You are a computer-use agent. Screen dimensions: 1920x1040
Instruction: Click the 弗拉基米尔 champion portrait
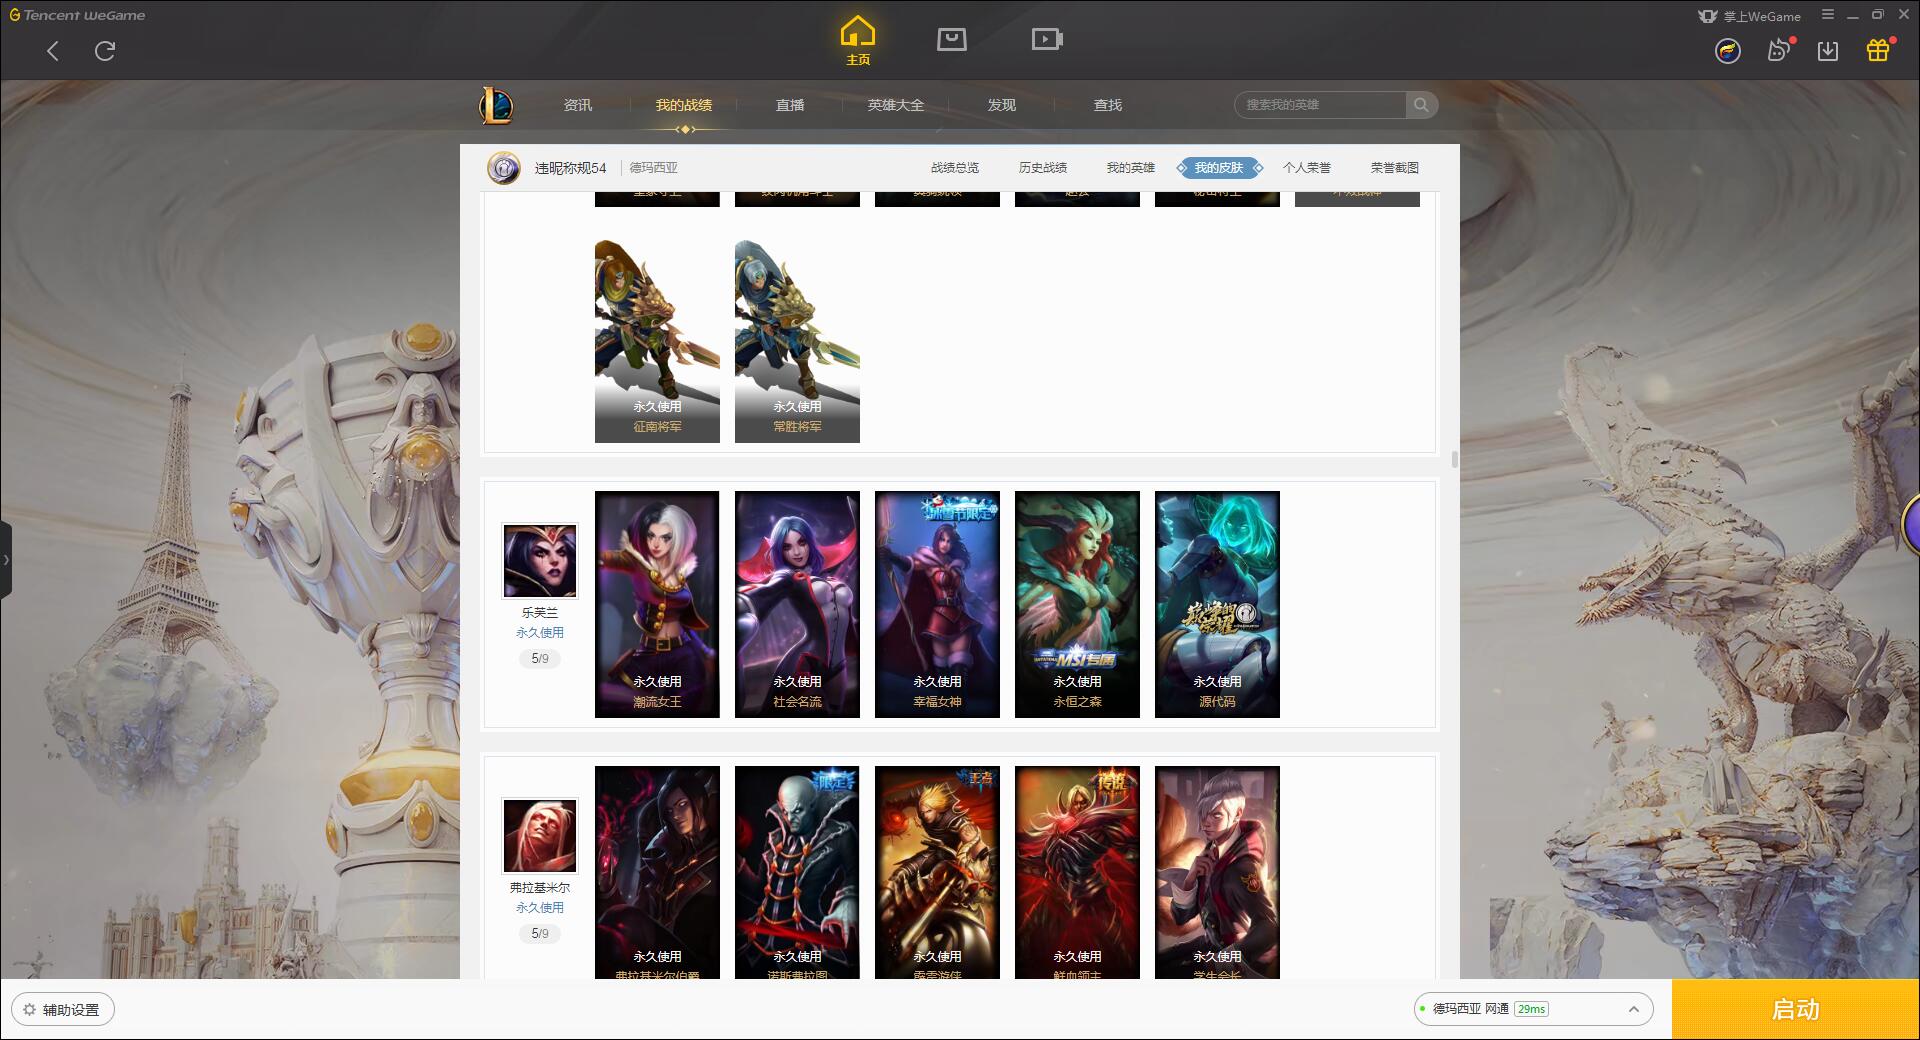[540, 836]
